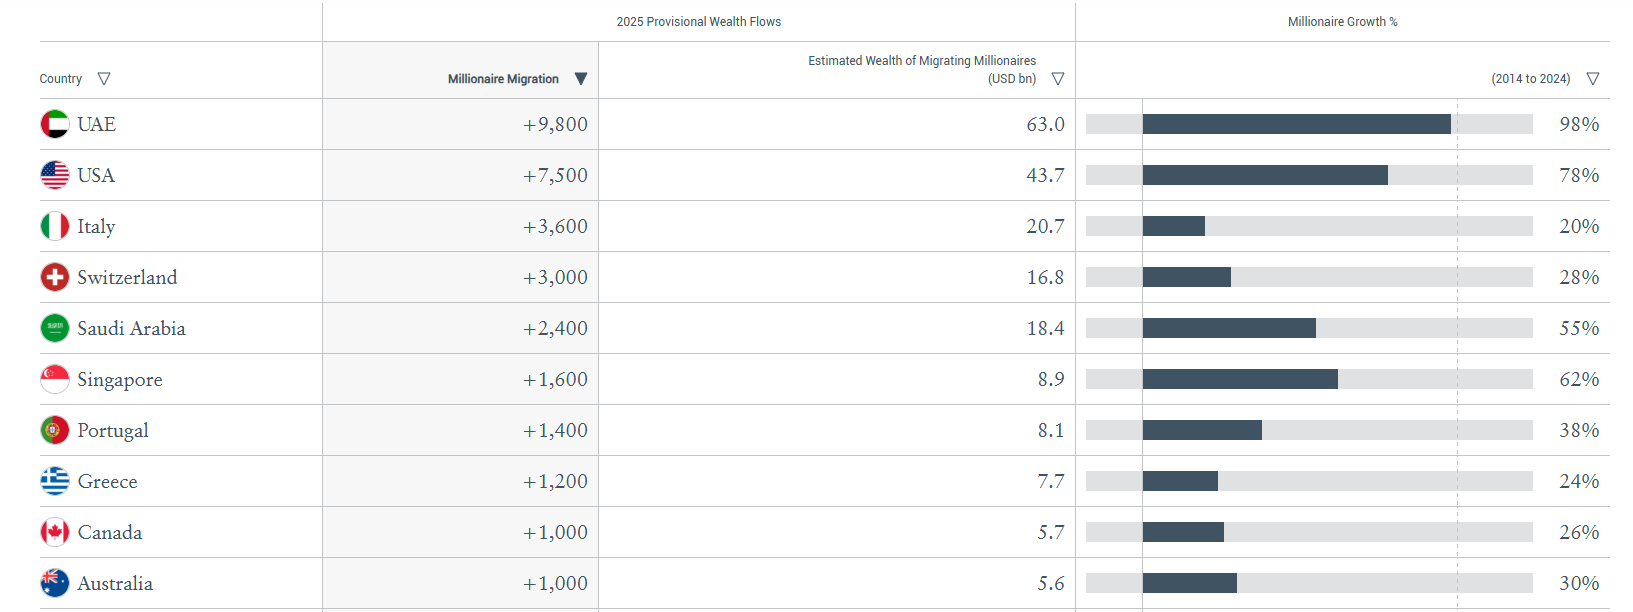The width and height of the screenshot is (1633, 612).
Task: Click the 55% growth figure
Action: [1579, 328]
